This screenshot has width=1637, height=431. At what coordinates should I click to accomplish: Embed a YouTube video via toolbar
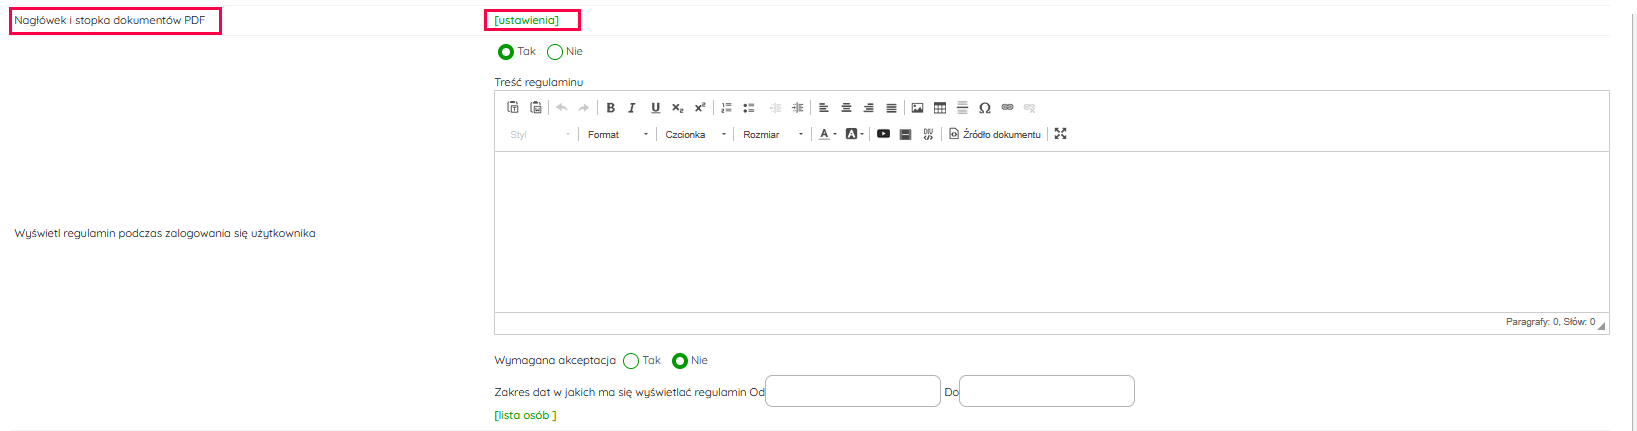point(883,134)
